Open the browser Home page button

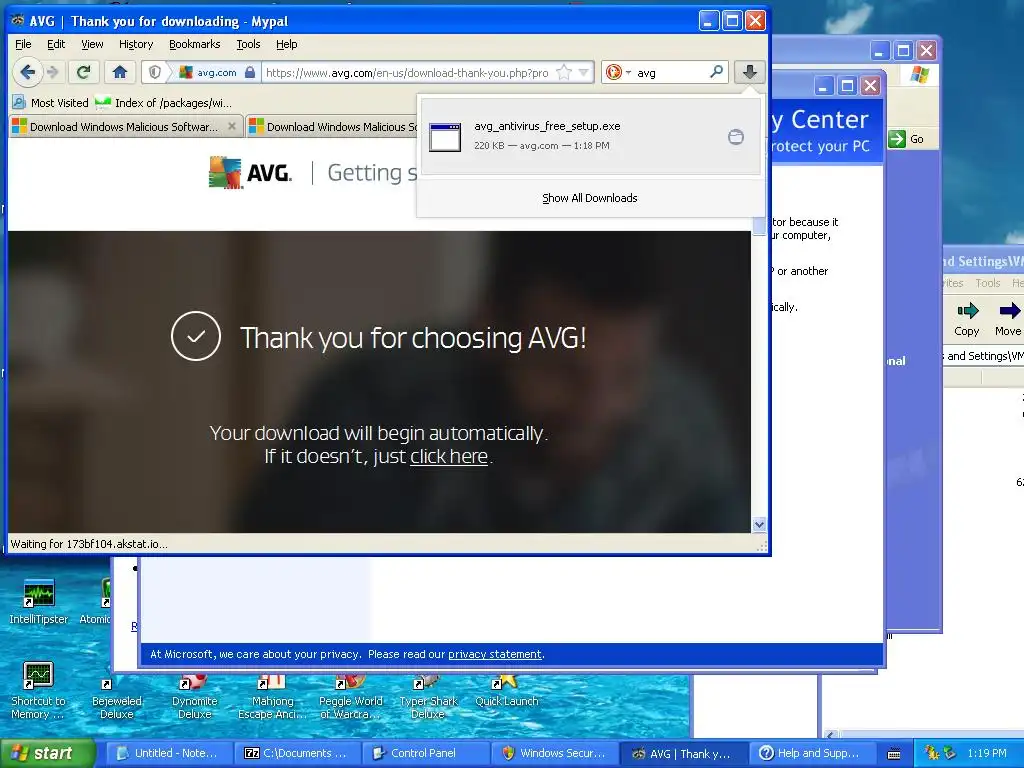[x=120, y=72]
